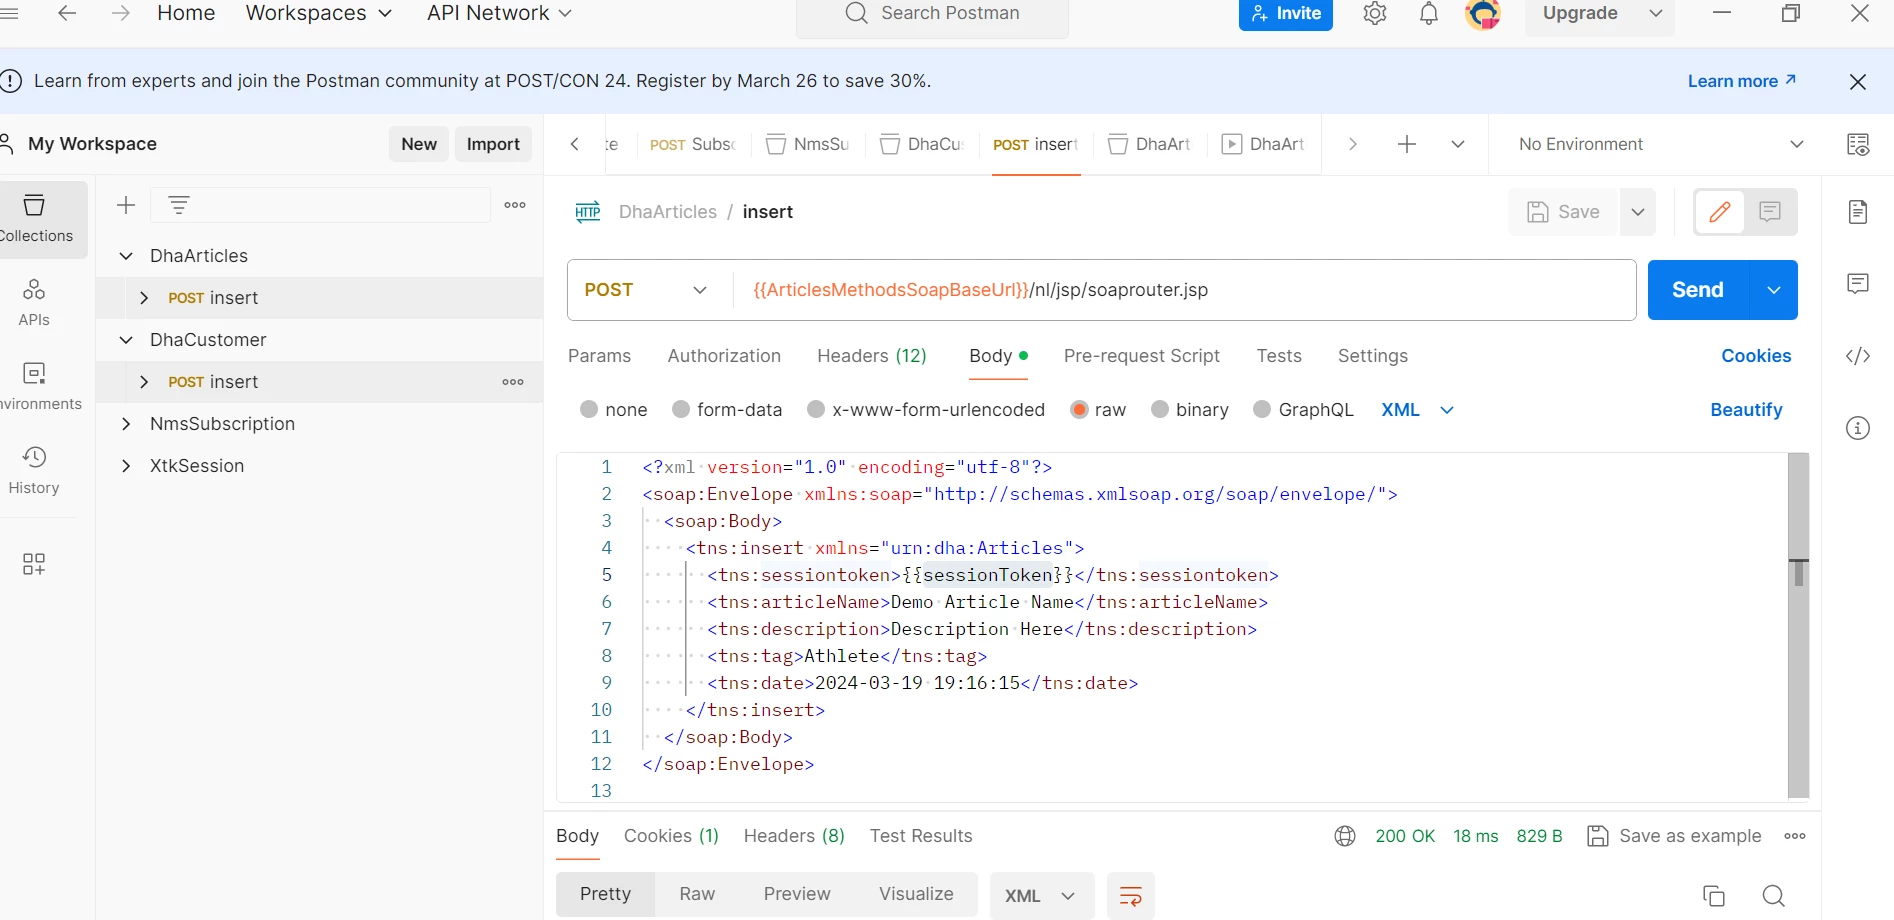
Task: Change response XML format dropdown
Action: [1041, 896]
